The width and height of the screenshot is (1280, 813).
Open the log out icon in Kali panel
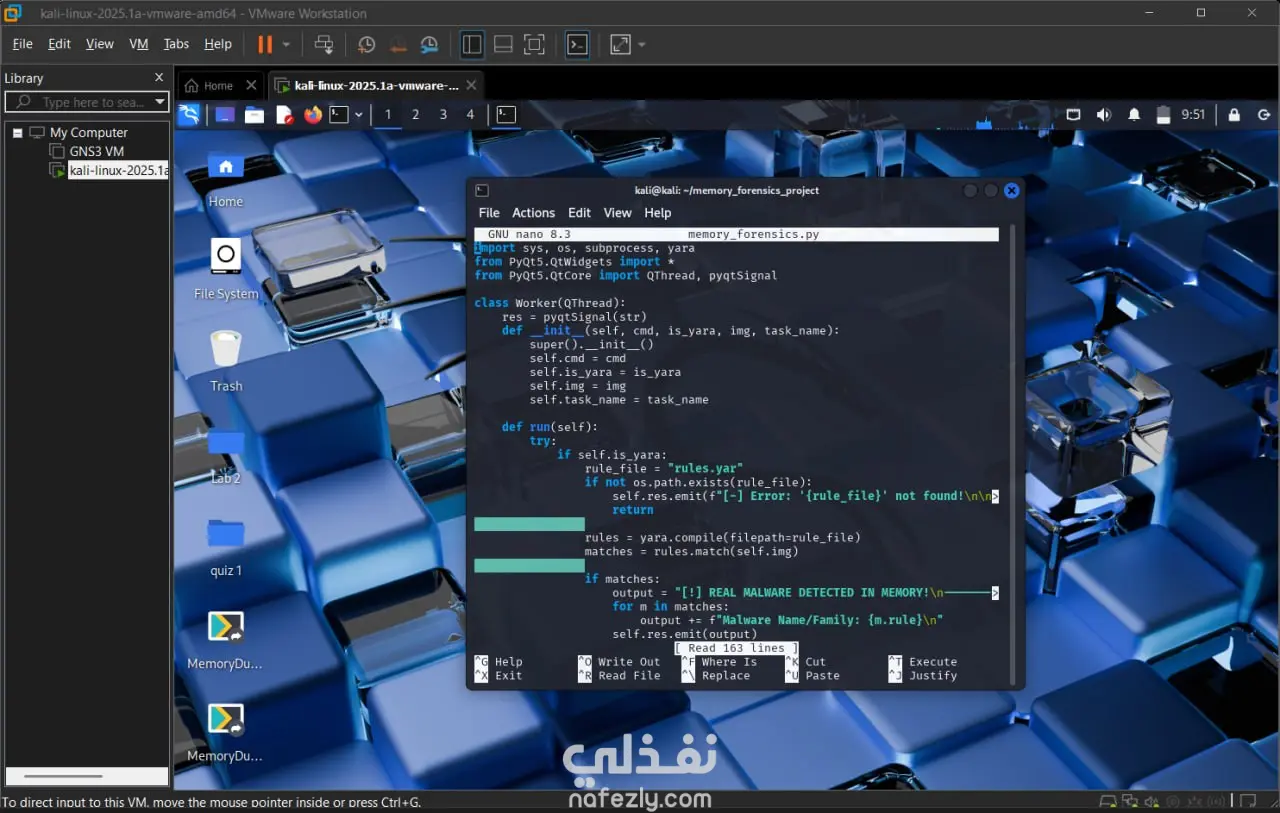pos(1263,115)
